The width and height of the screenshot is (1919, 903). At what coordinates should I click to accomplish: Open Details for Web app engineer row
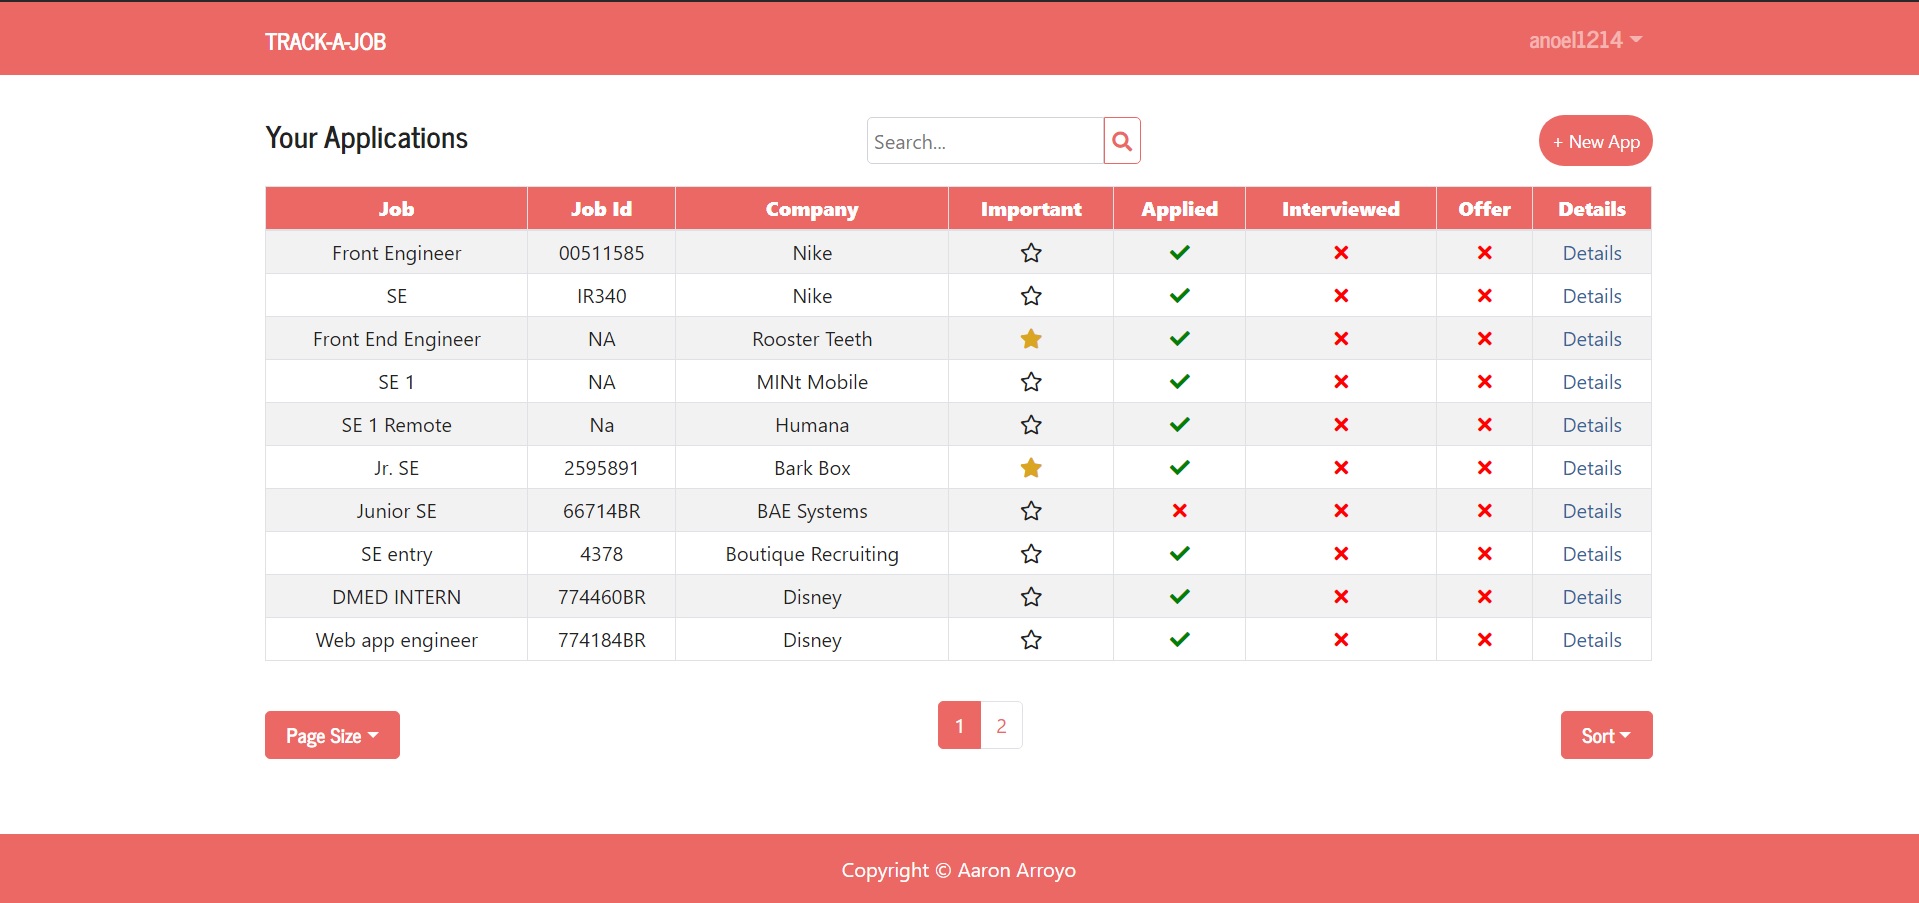[x=1592, y=640]
